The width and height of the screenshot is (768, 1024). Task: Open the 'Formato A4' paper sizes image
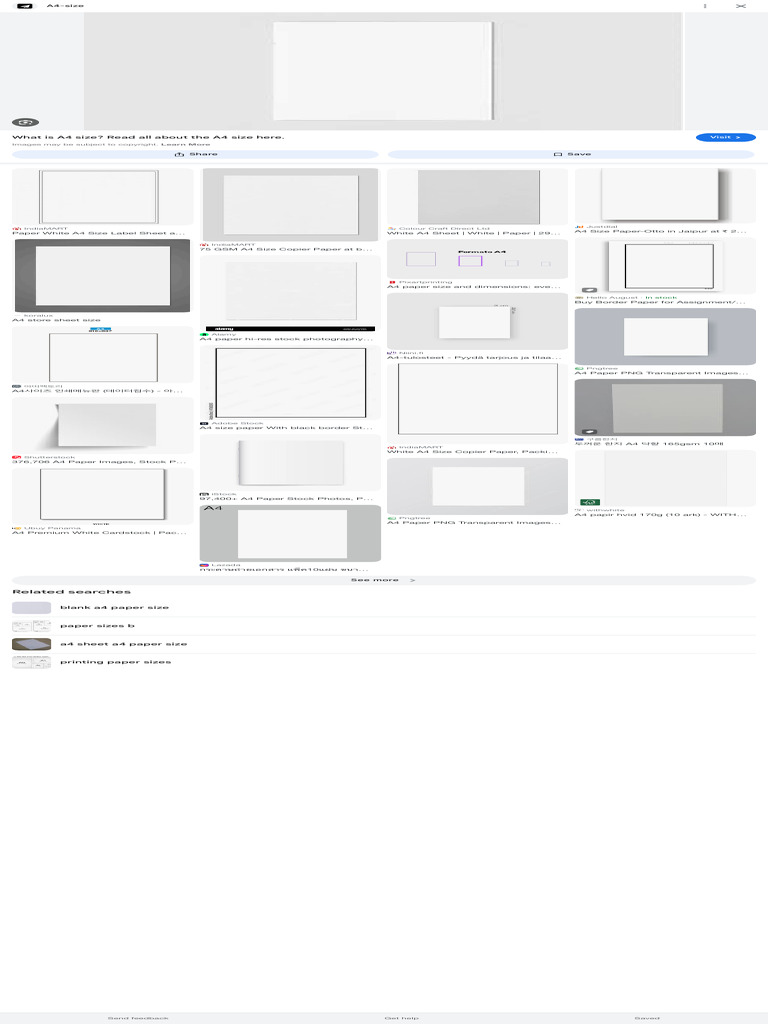477,259
